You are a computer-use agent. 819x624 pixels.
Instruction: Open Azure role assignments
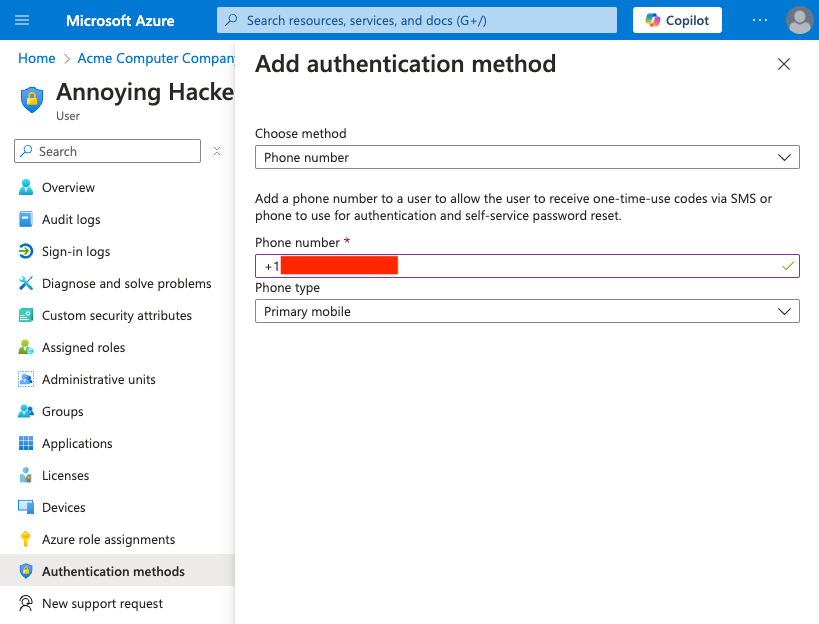[118, 539]
